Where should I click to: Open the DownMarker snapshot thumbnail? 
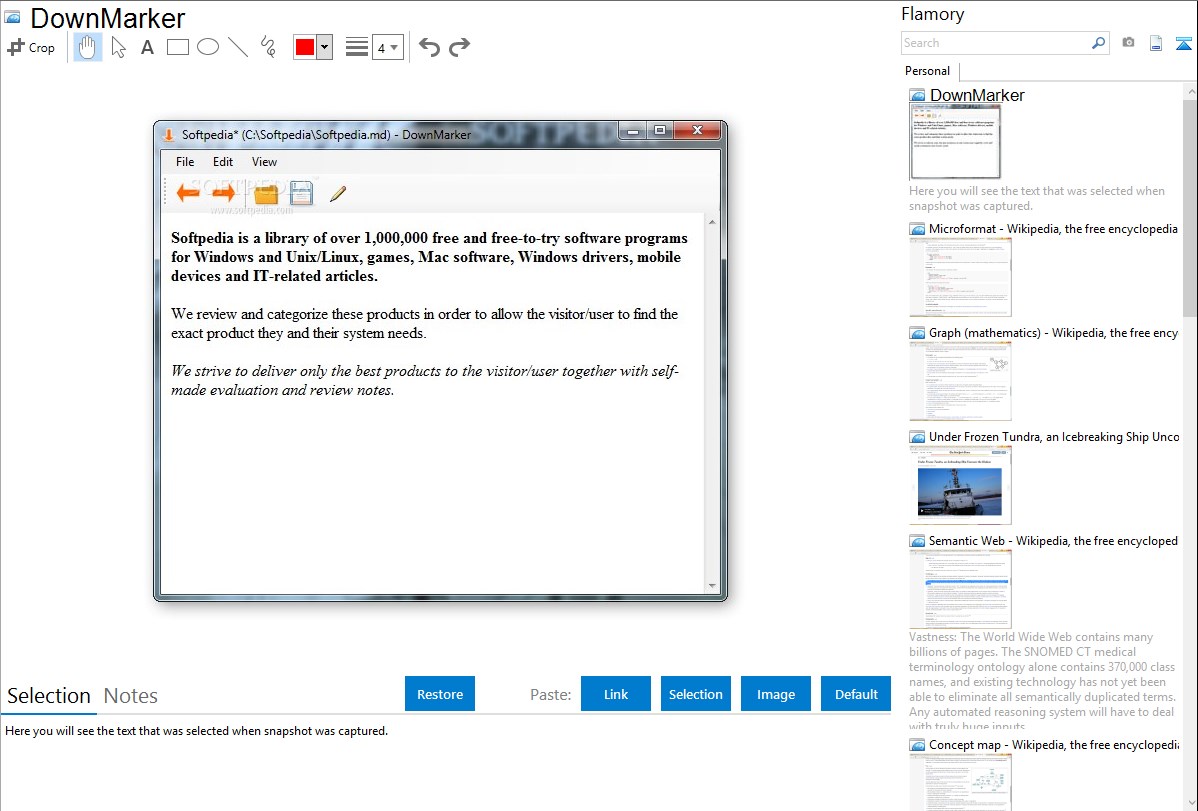pyautogui.click(x=955, y=141)
